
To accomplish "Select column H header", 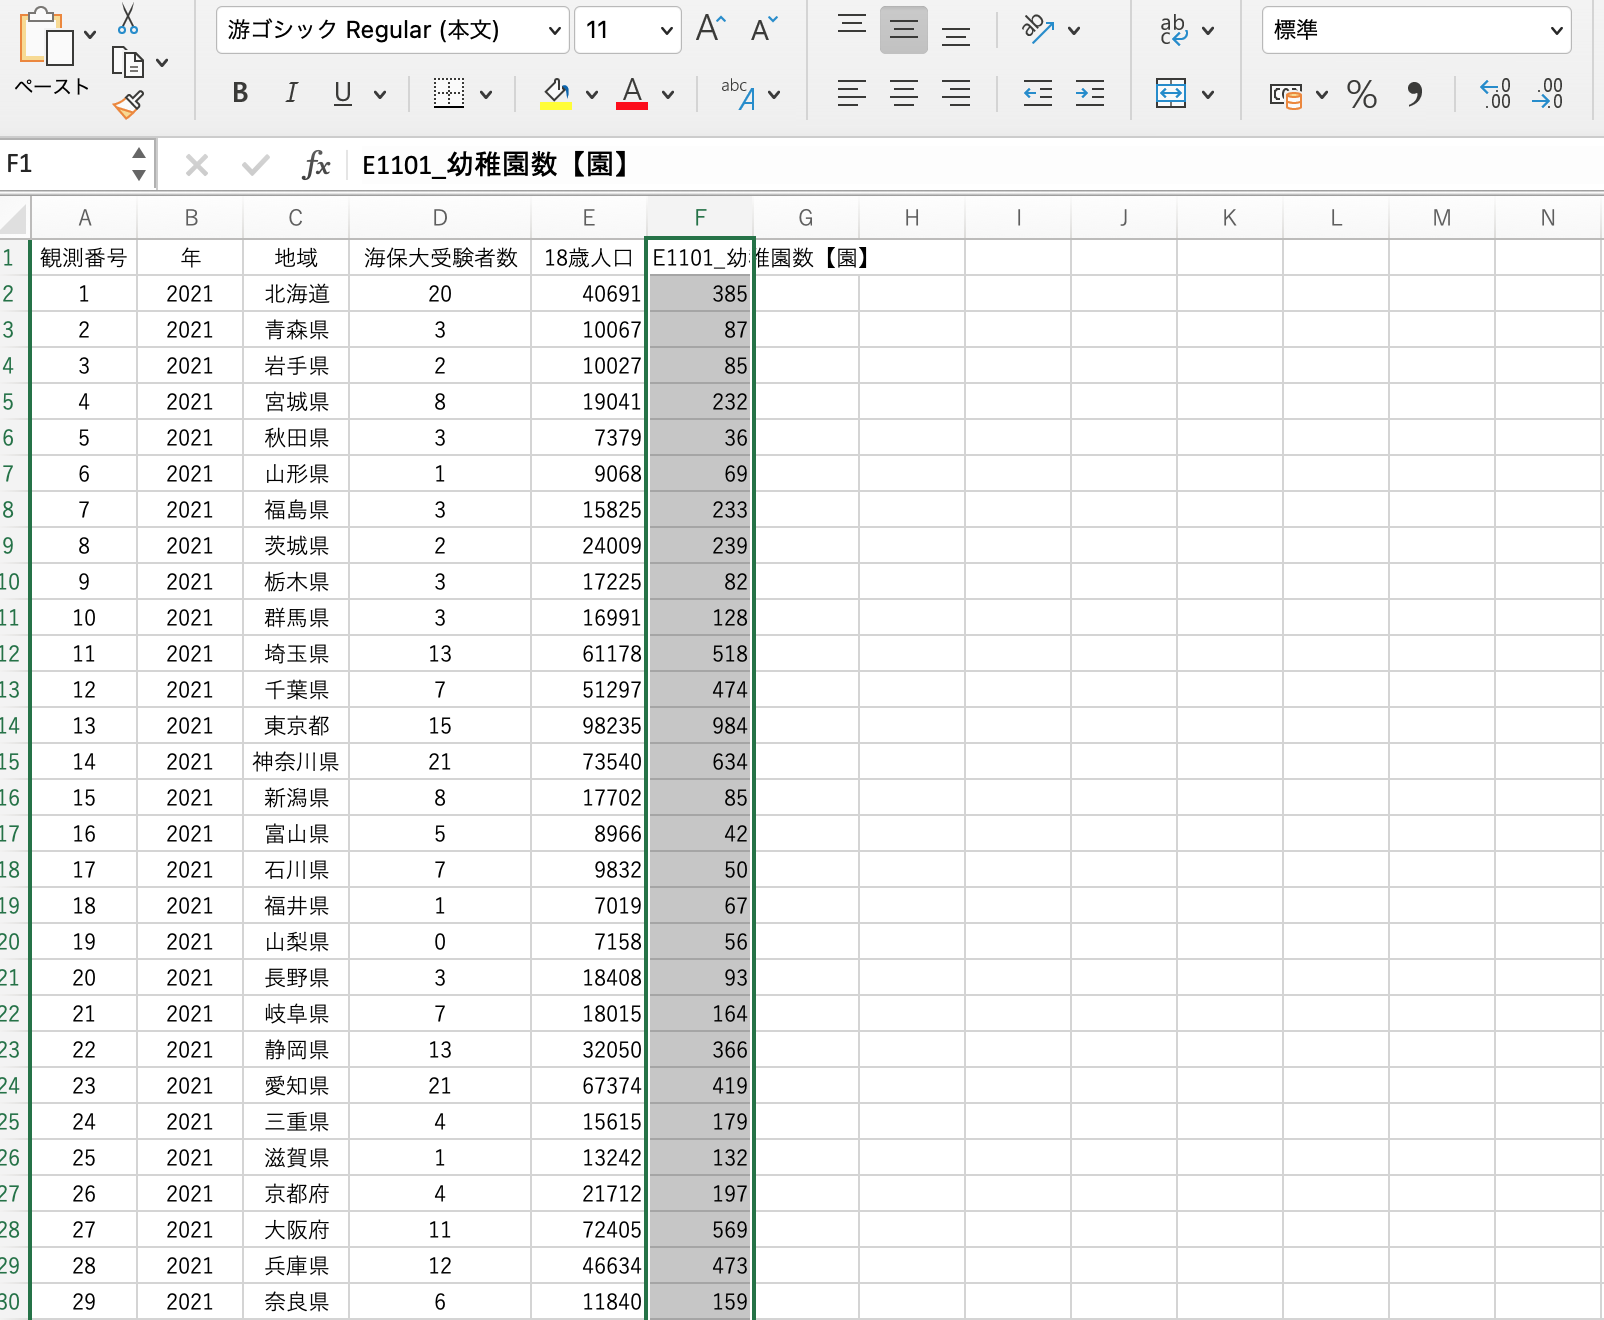I will [x=912, y=218].
